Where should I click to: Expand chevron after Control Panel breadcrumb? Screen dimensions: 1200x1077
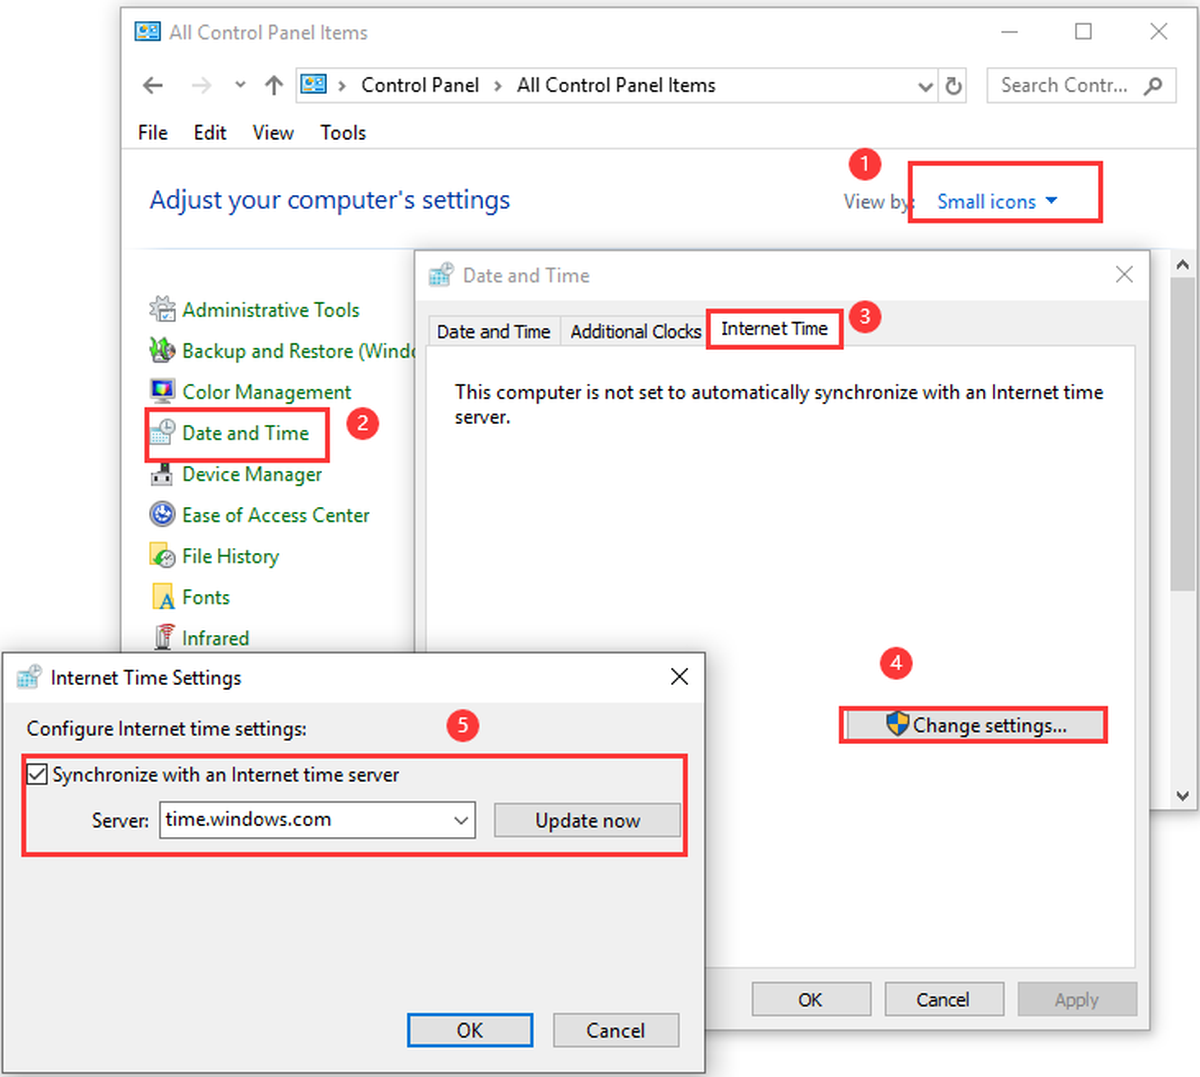pos(498,86)
